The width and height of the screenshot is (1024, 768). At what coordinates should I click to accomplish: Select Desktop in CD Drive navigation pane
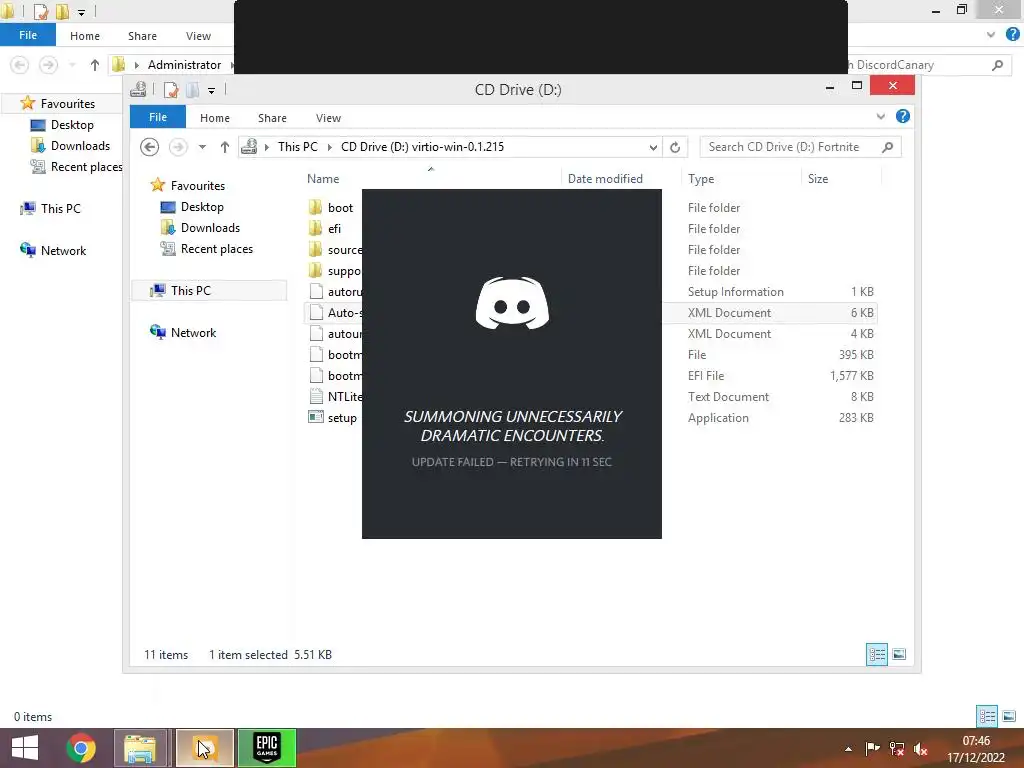click(202, 207)
